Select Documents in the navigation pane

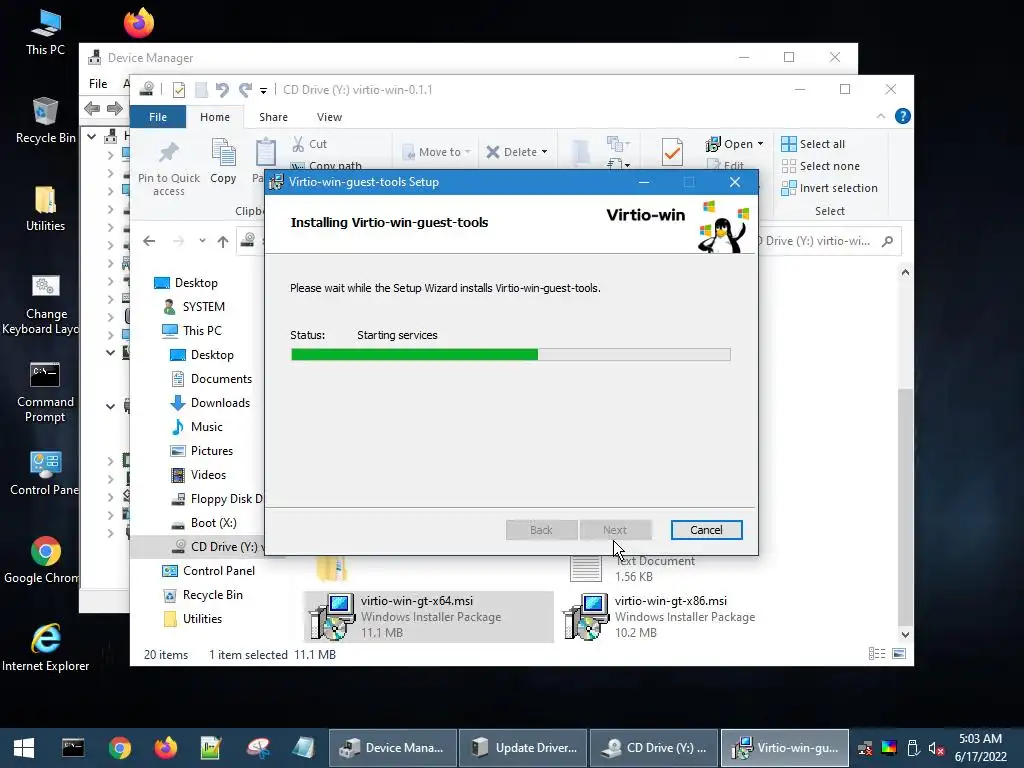click(x=212, y=379)
